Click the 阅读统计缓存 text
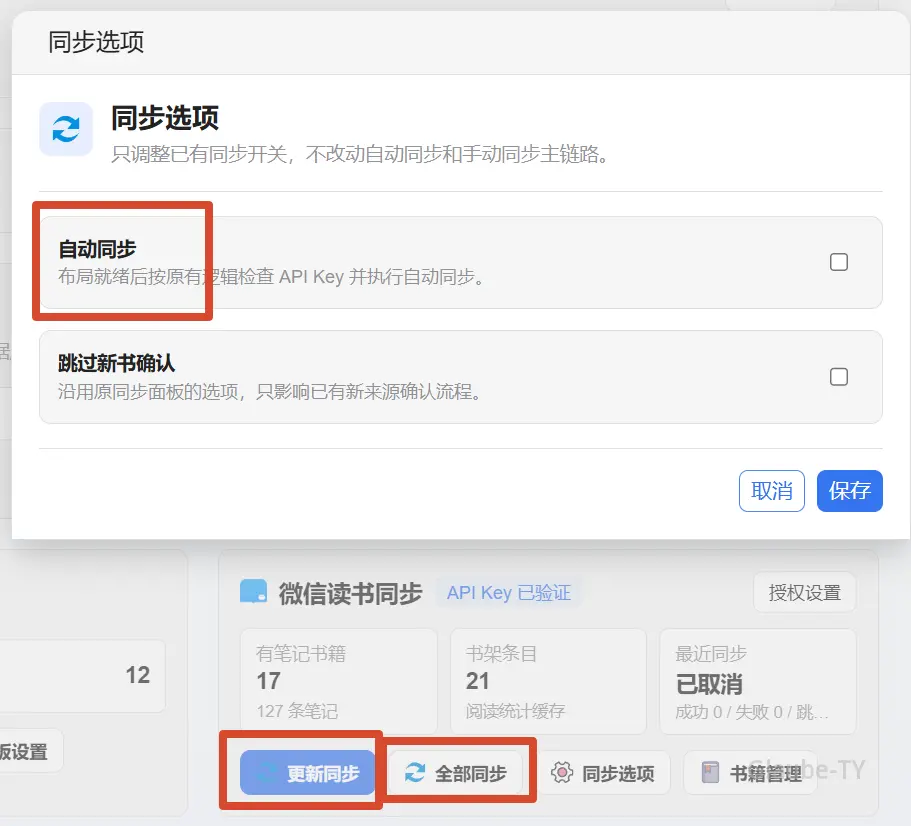 pyautogui.click(x=515, y=711)
